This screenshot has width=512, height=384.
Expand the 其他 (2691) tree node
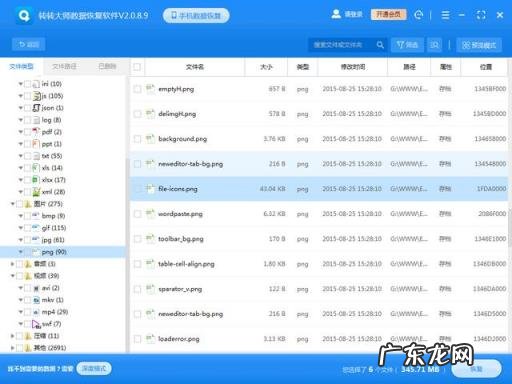click(x=13, y=348)
